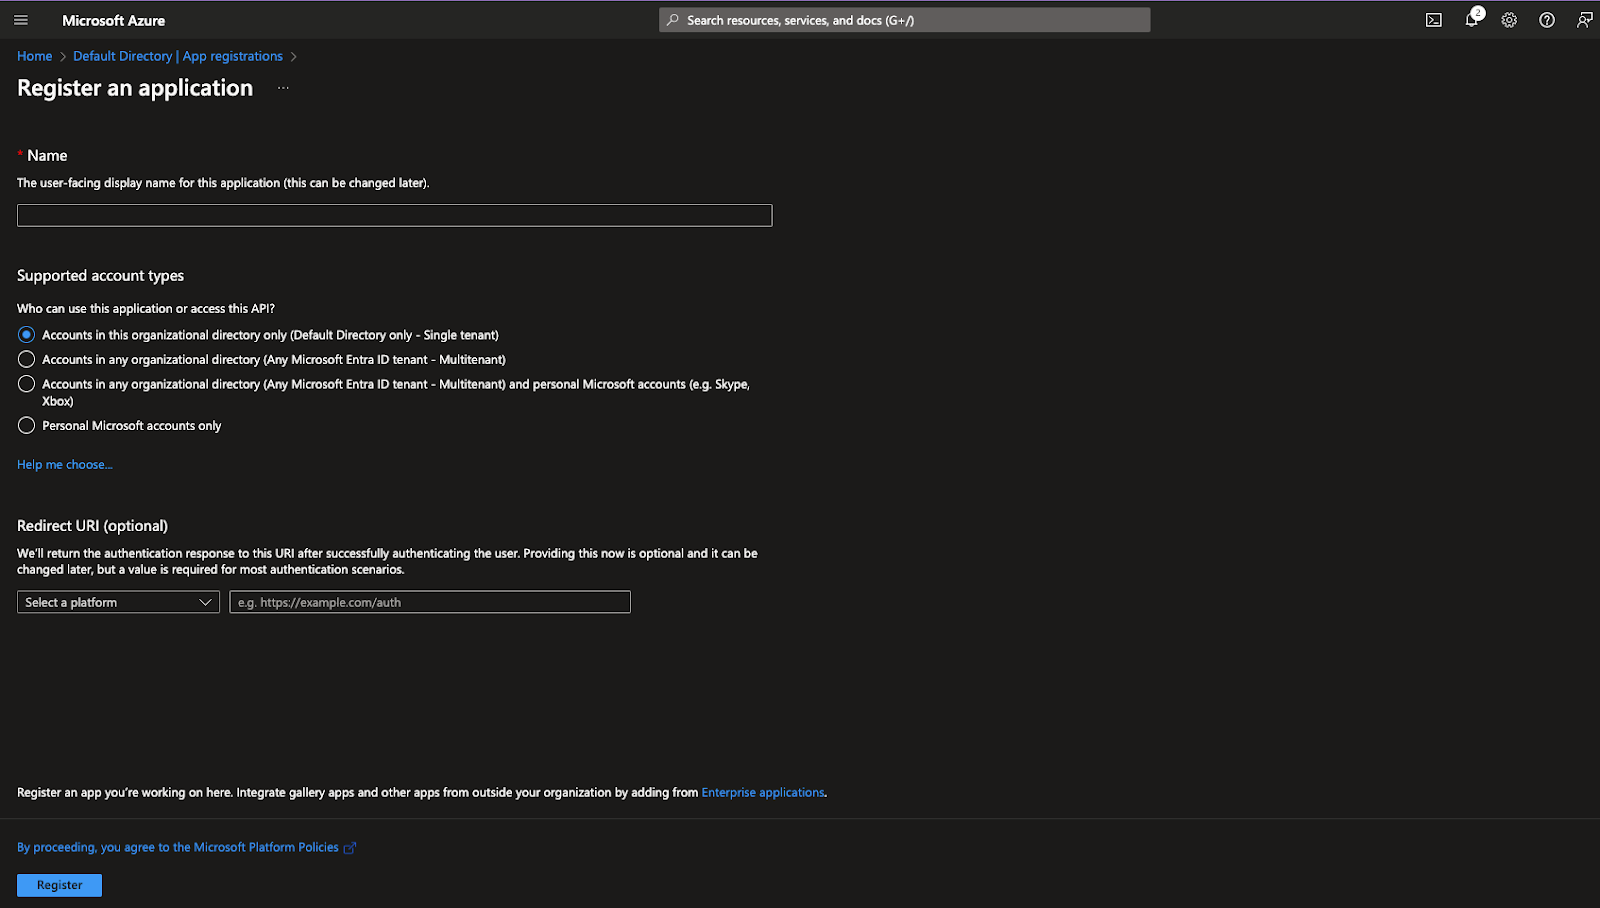Open portal settings gear
Image resolution: width=1600 pixels, height=908 pixels.
(1509, 20)
